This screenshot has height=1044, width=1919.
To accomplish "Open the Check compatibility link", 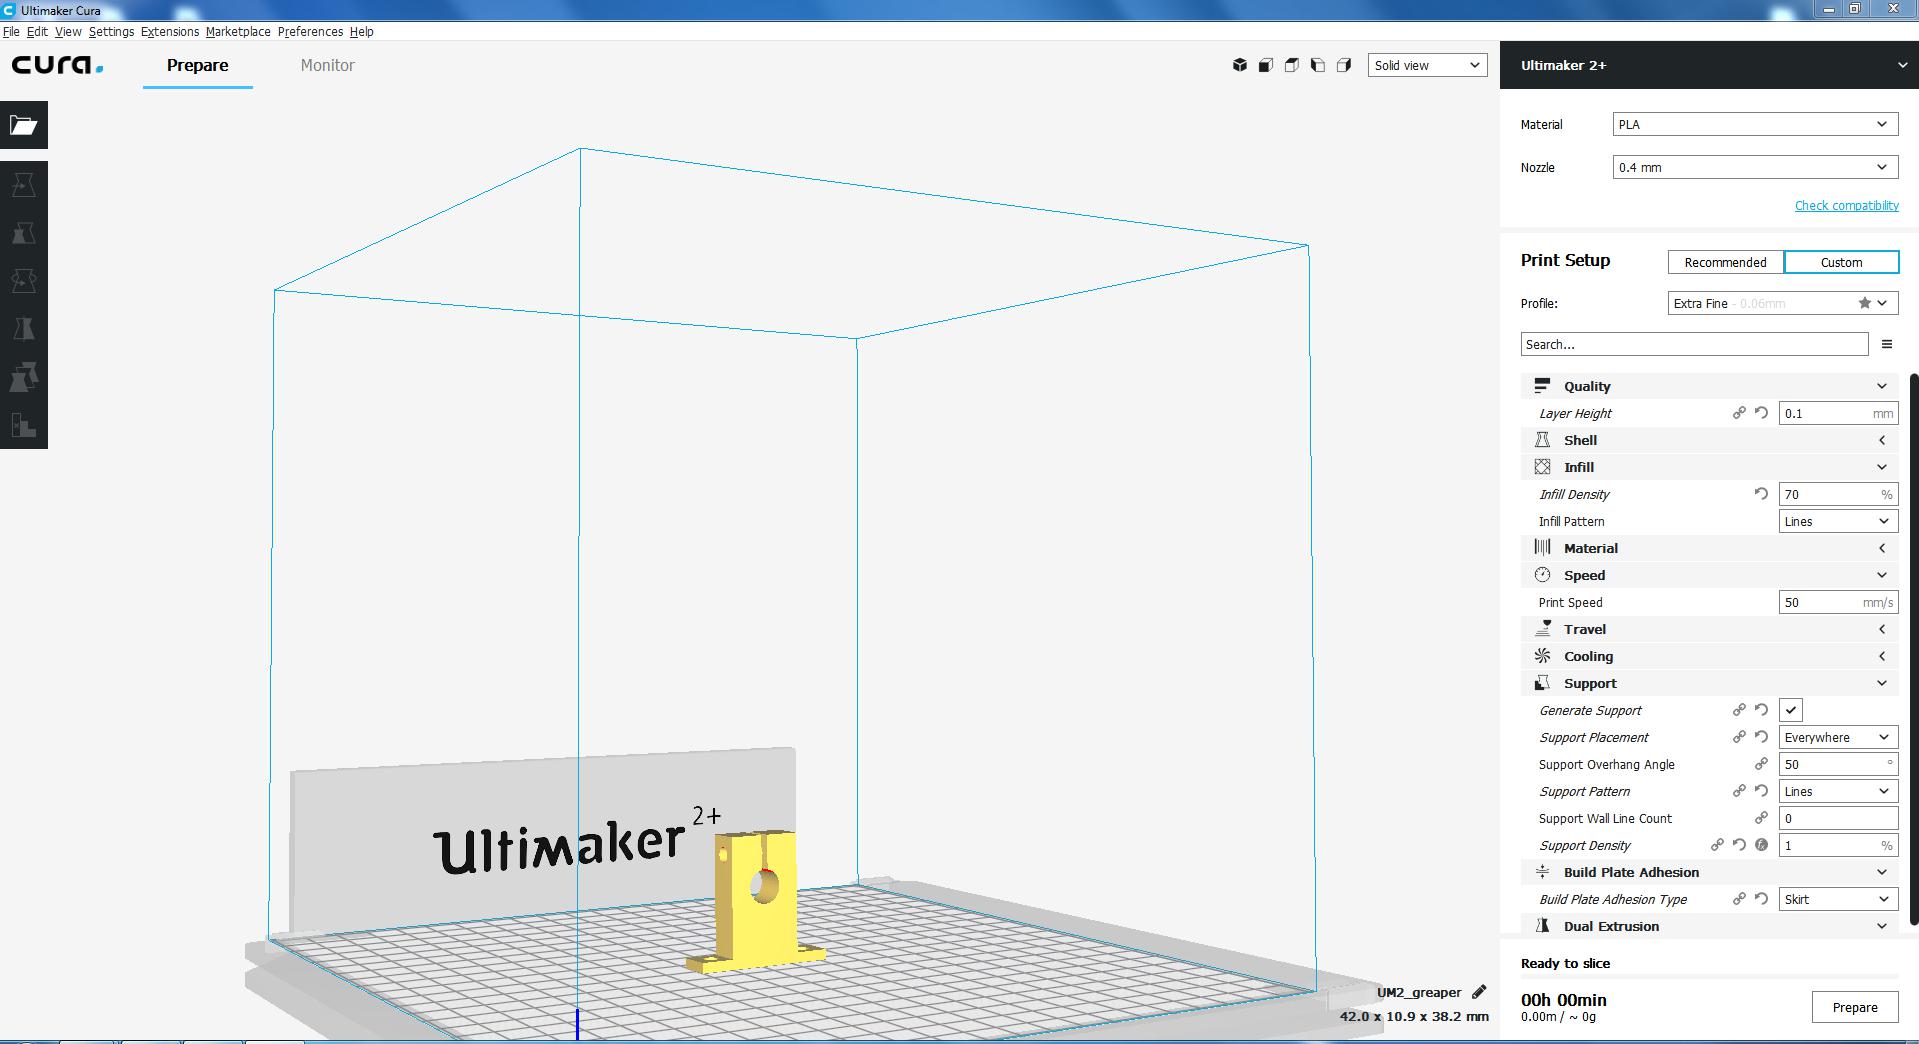I will pos(1846,205).
